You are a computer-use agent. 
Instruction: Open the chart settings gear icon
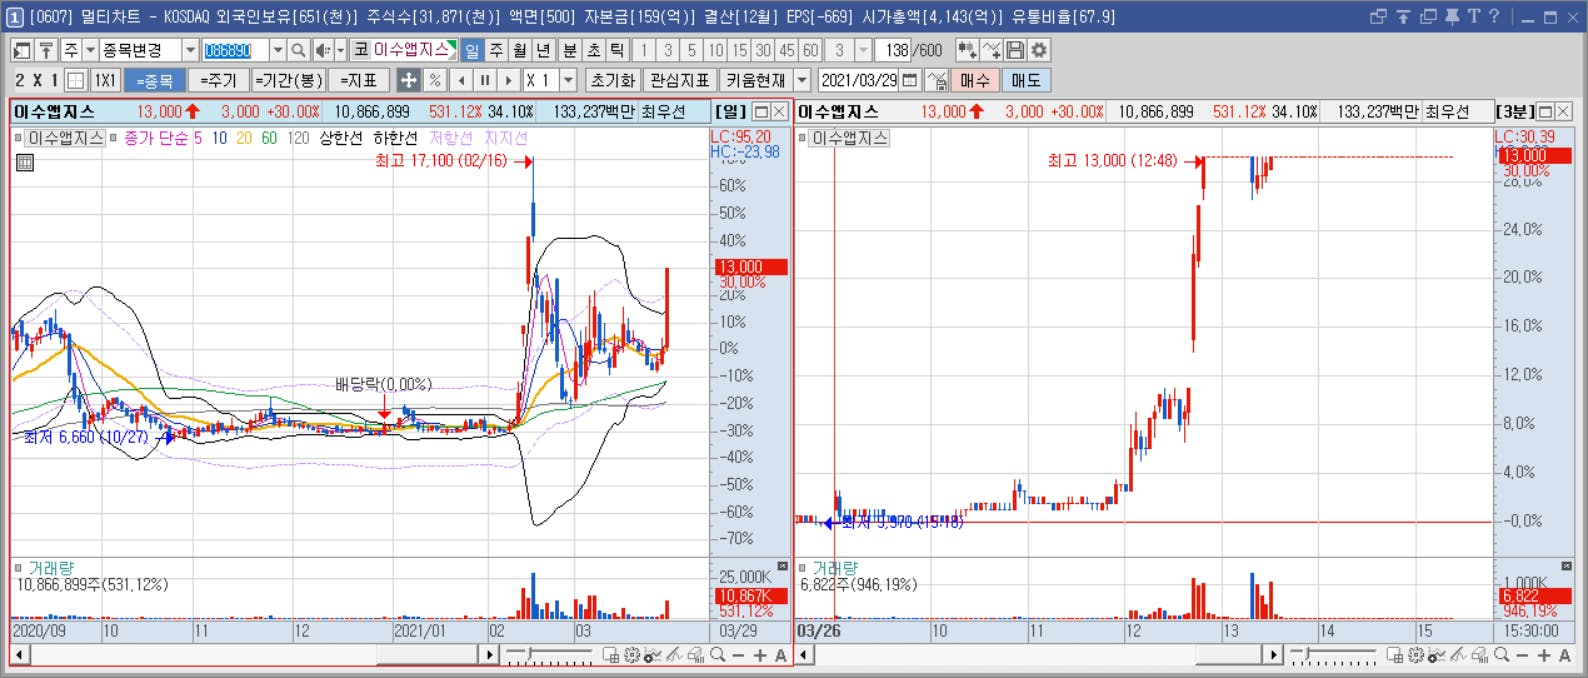(1040, 50)
